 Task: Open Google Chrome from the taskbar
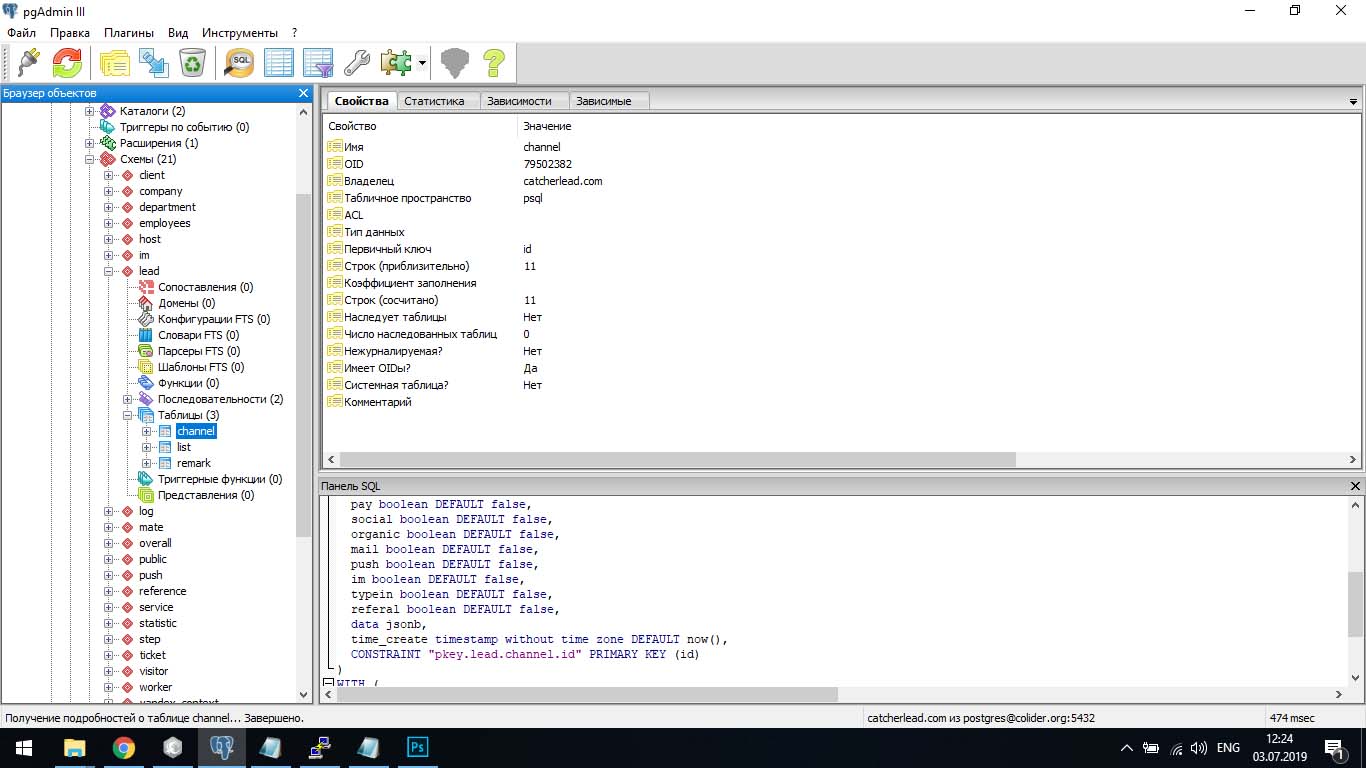(x=124, y=747)
